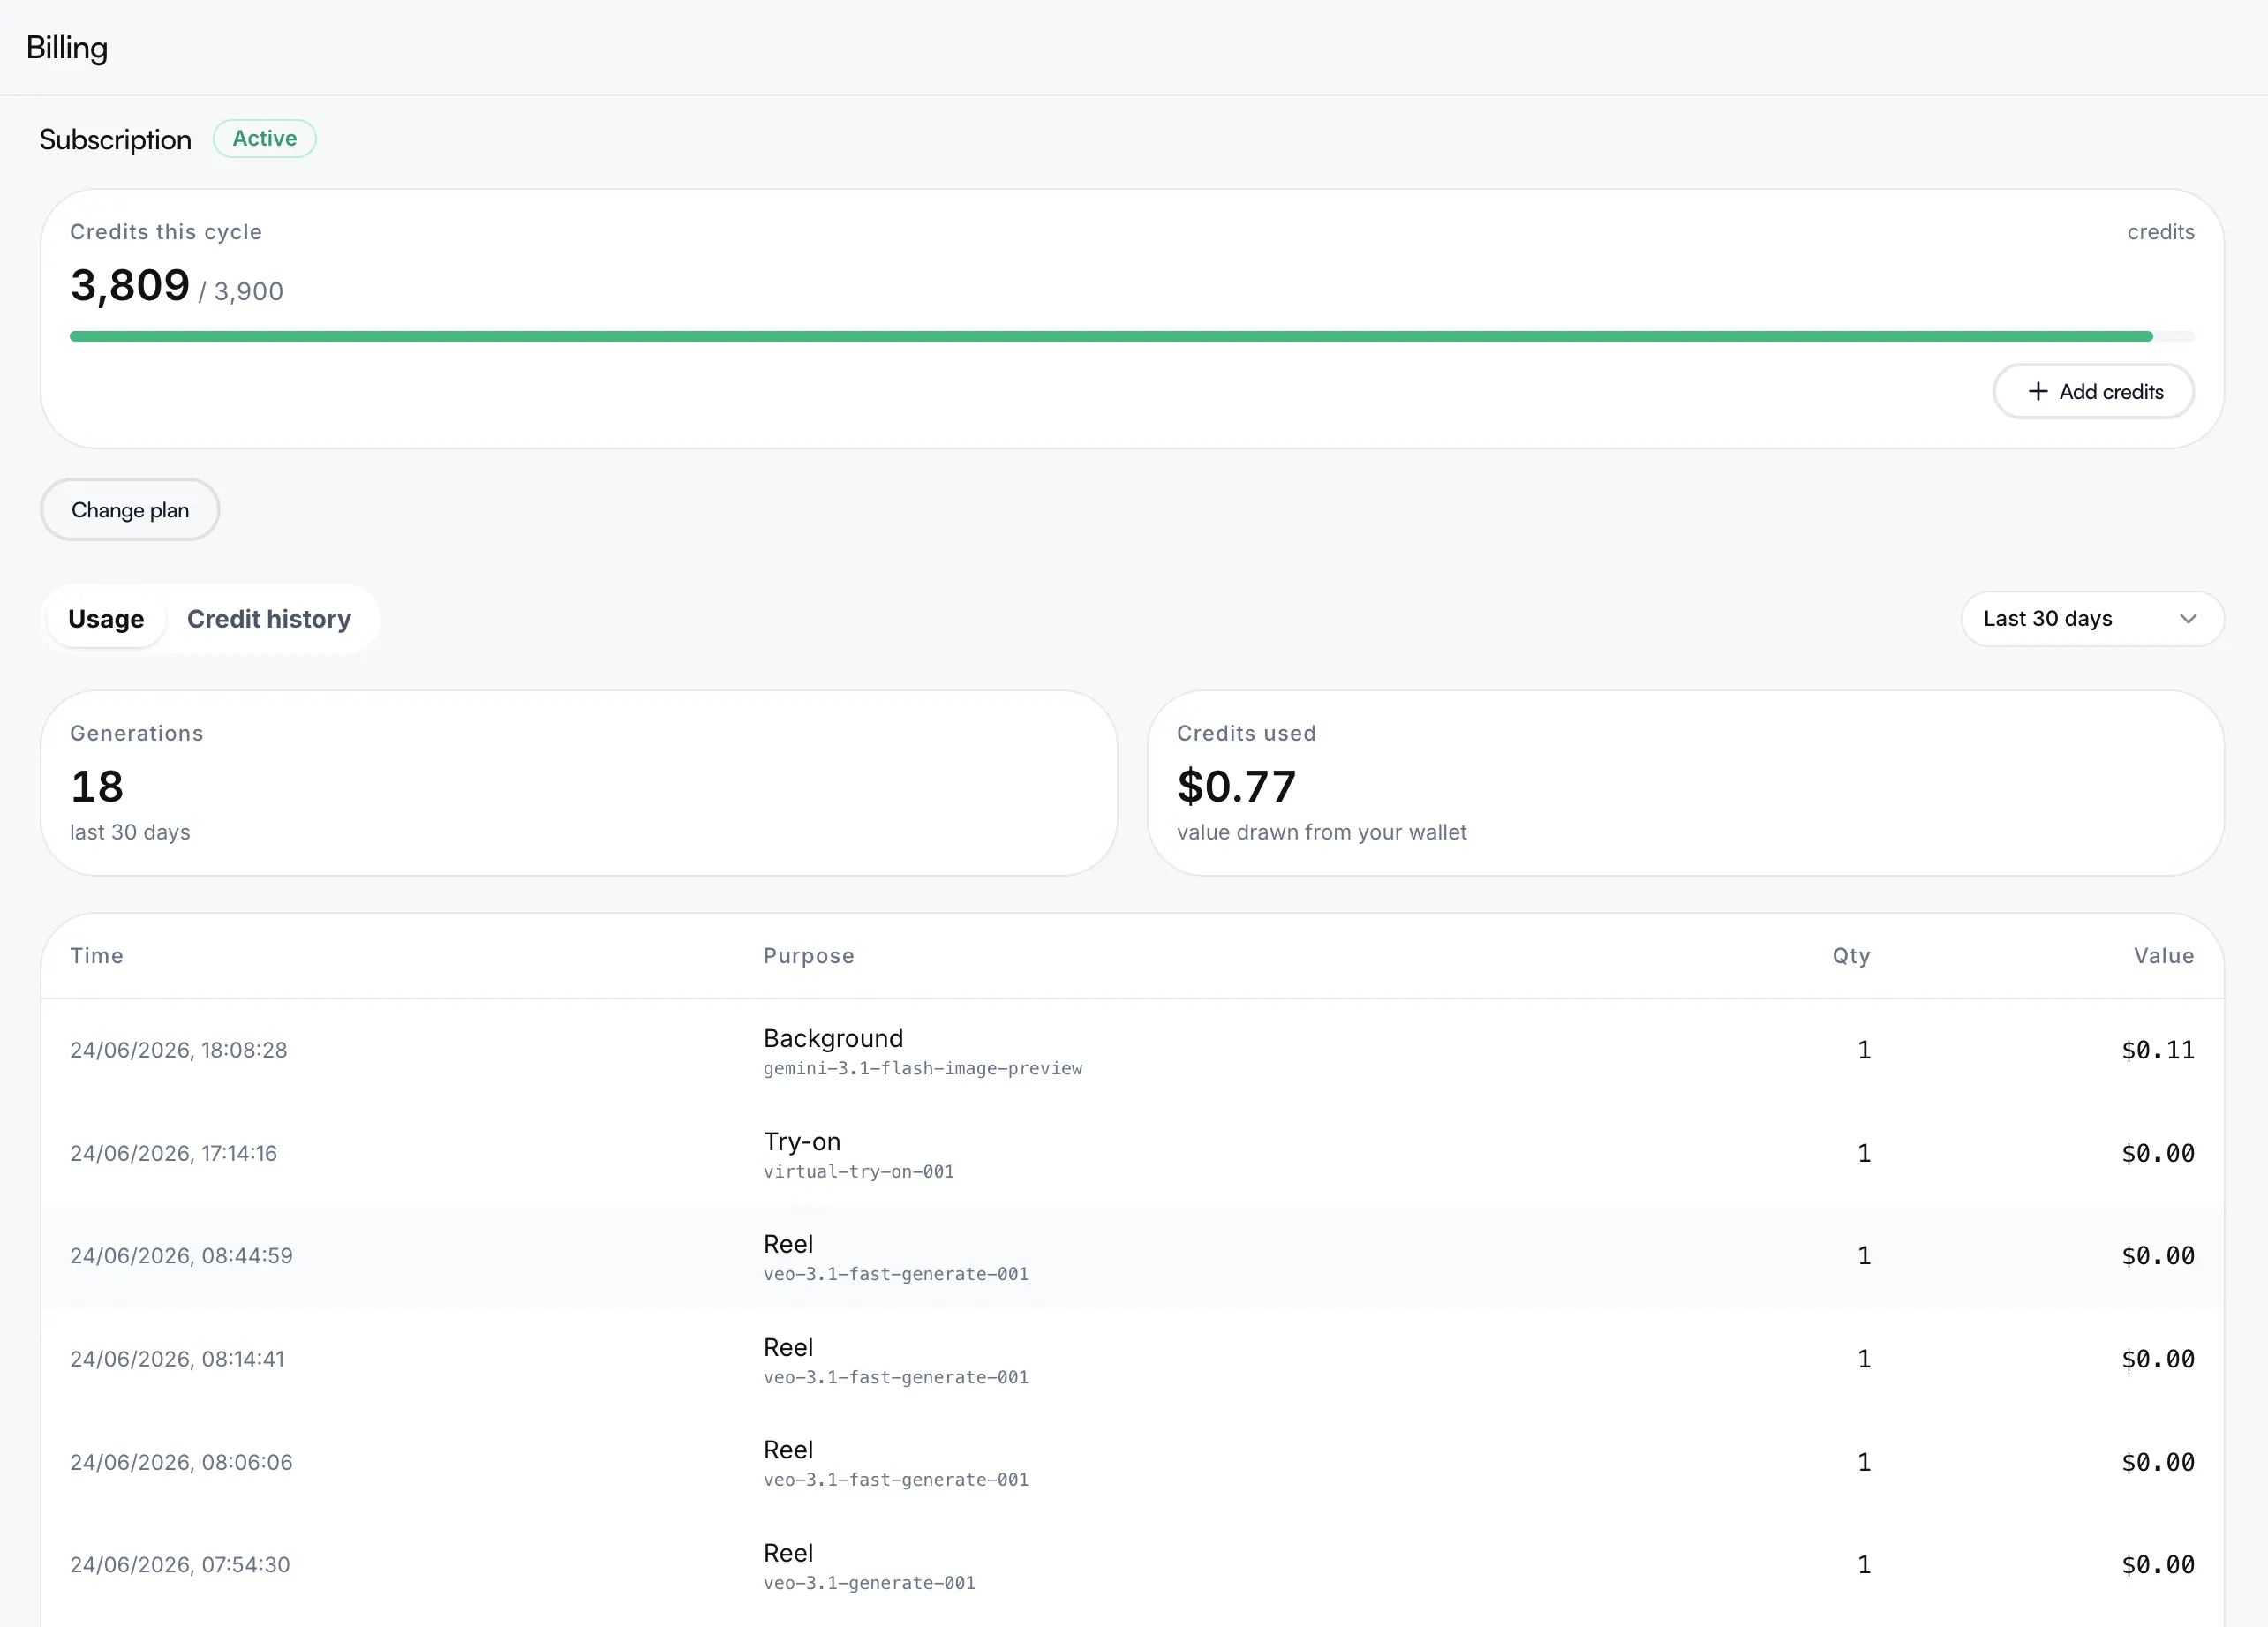Screen dimensions: 2268x1627
Task: Click gemini-3.1-flash-image-preview model name
Action: tap(923, 1069)
